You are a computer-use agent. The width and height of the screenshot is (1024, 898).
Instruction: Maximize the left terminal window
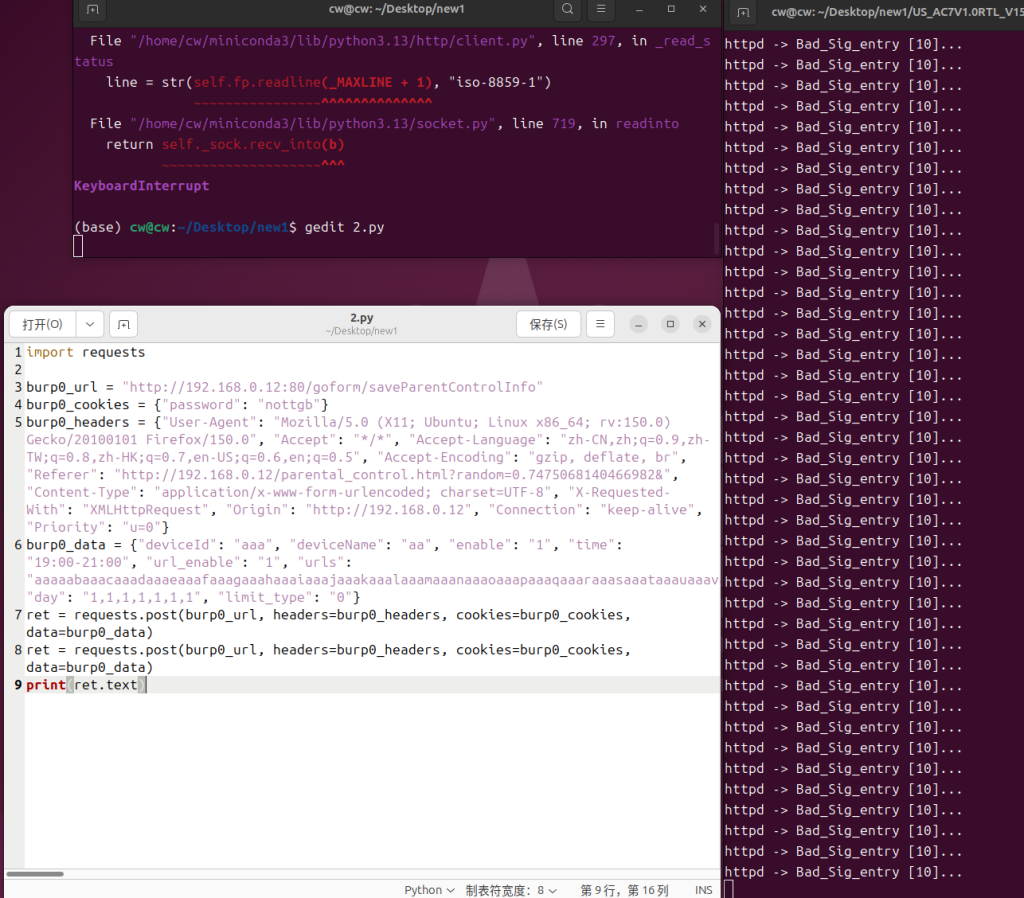tap(671, 9)
